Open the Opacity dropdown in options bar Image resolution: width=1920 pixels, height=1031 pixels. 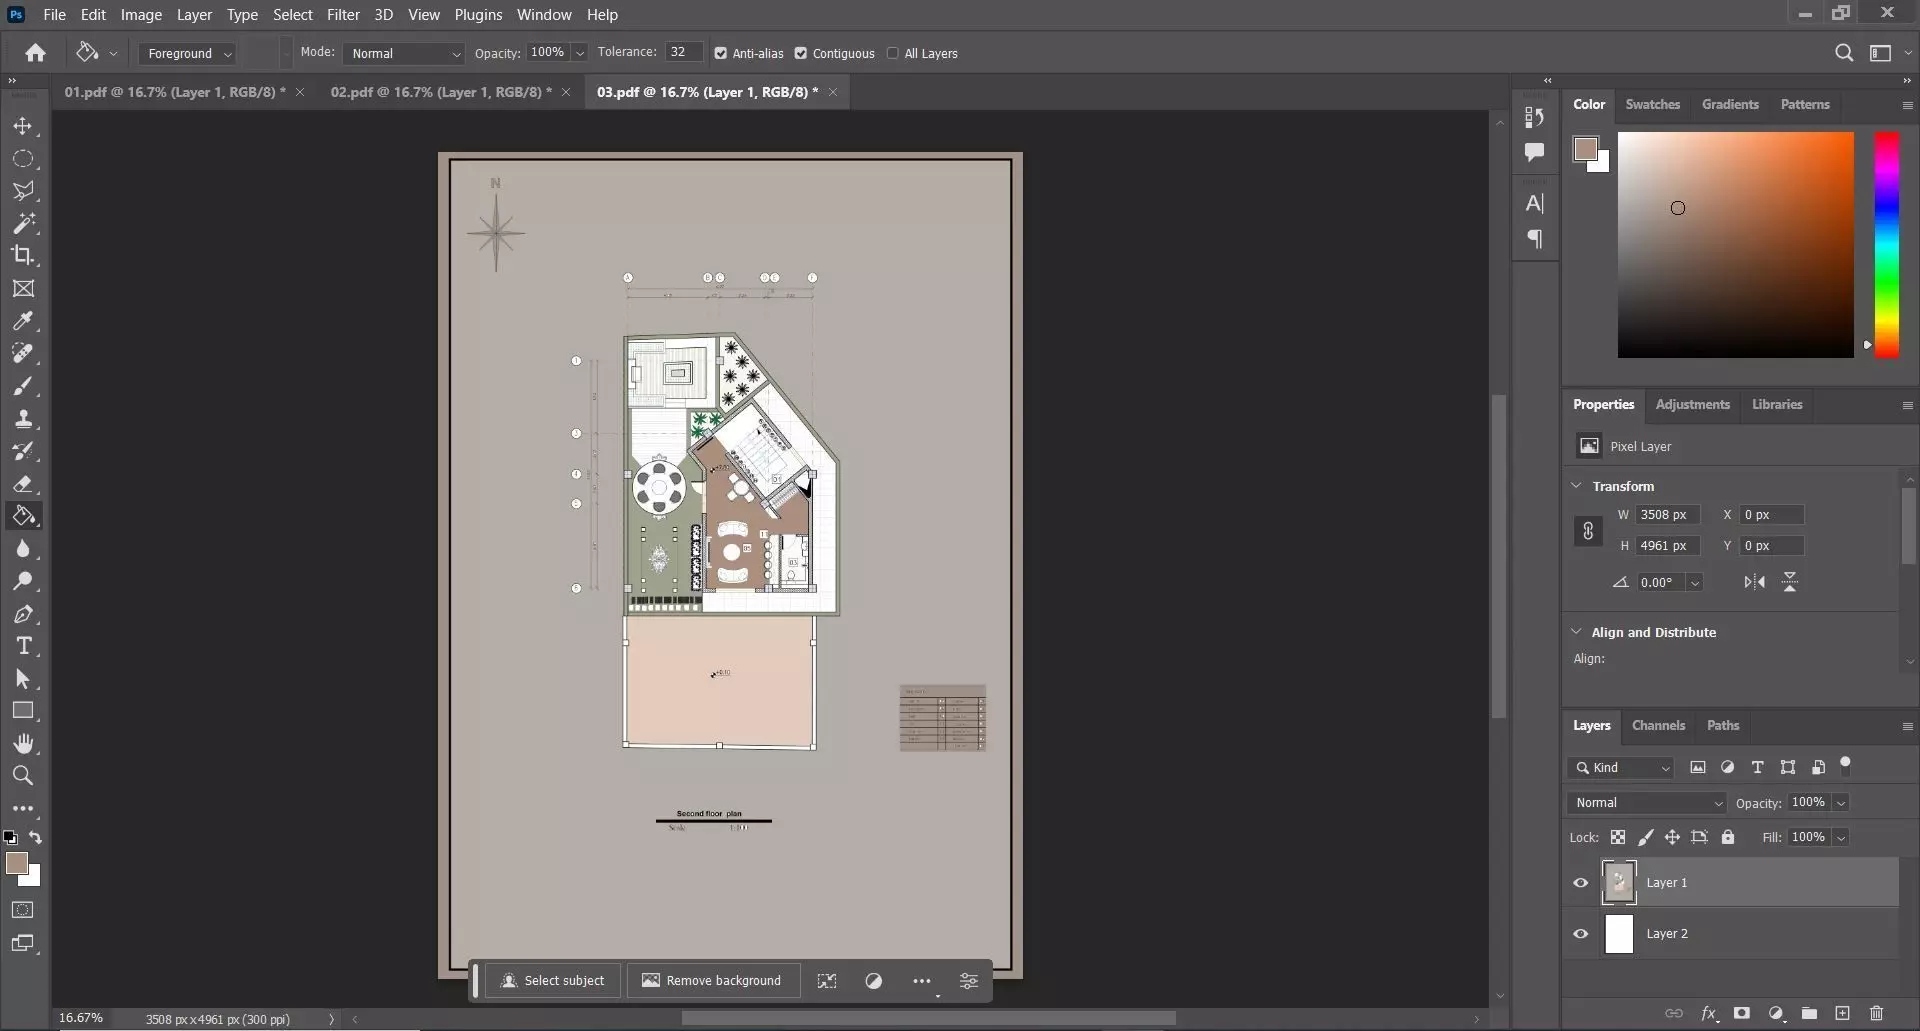click(580, 53)
